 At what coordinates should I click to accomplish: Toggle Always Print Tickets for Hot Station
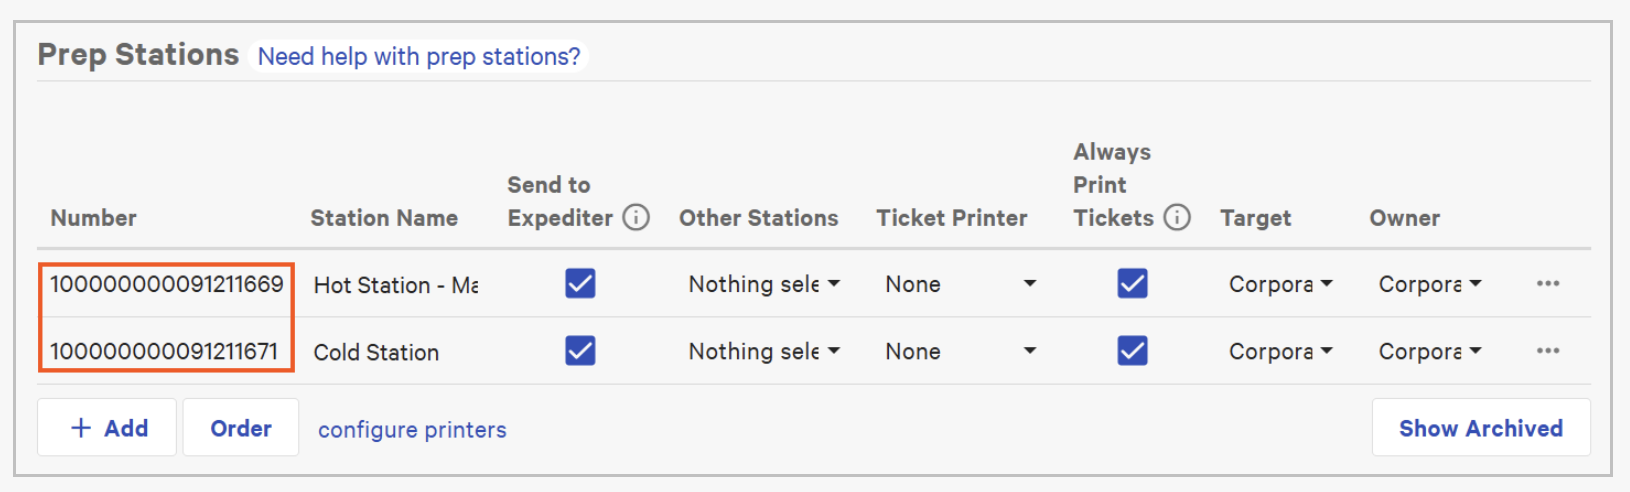(1132, 284)
